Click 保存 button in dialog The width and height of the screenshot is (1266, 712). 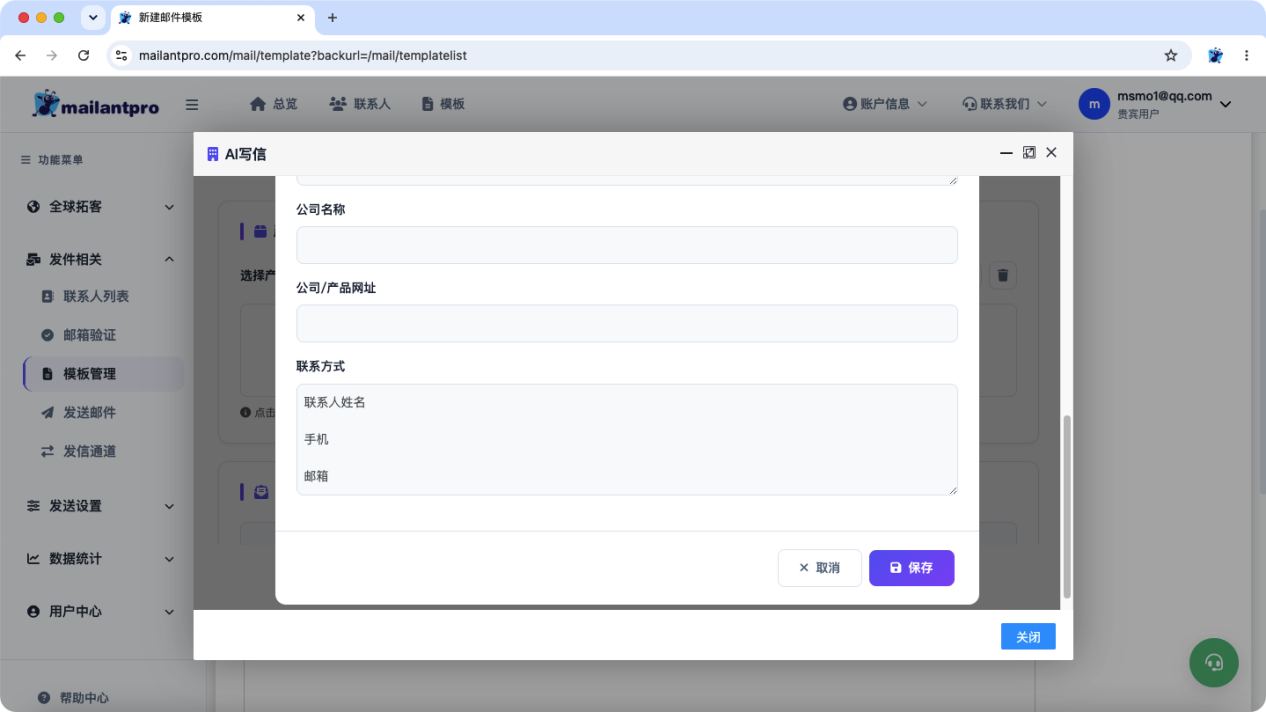pos(911,568)
